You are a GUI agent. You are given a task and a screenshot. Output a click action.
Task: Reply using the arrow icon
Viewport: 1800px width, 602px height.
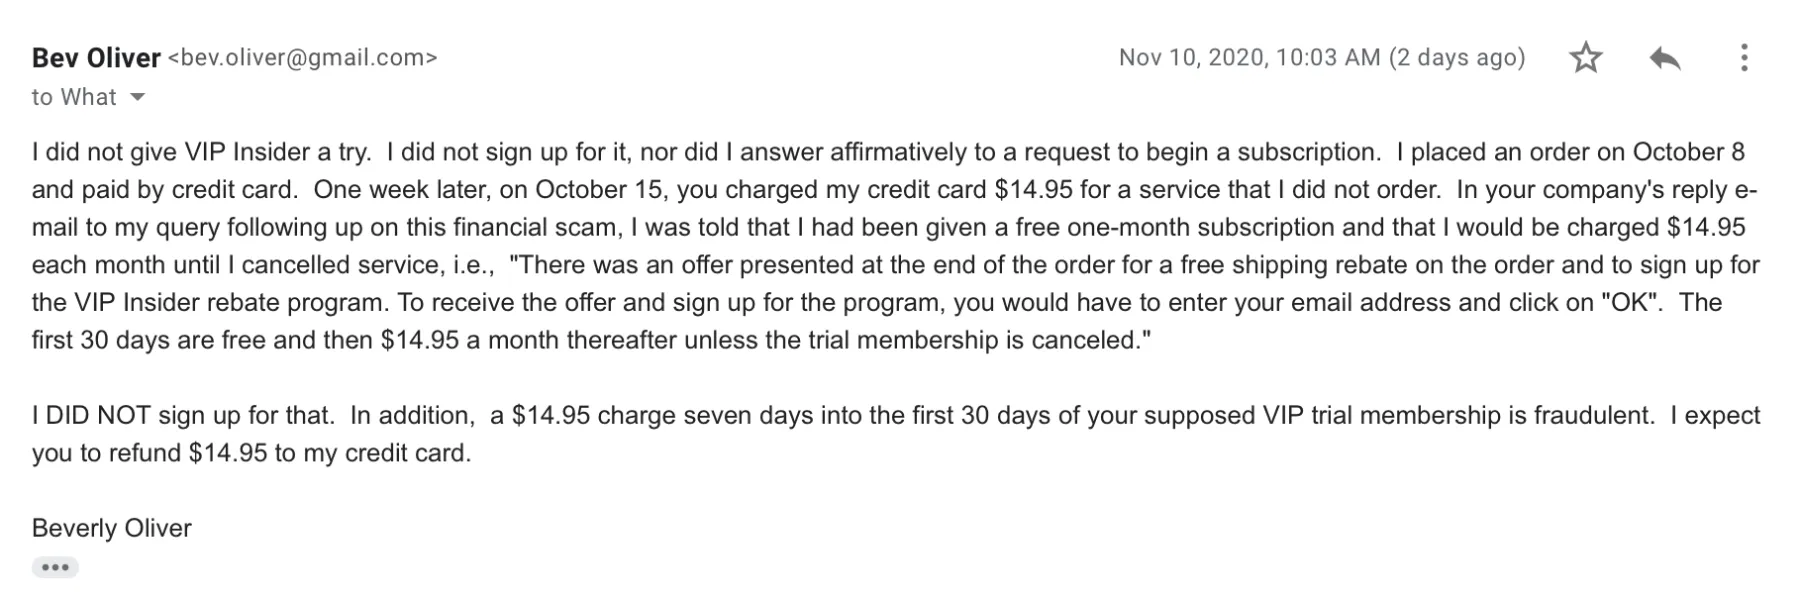click(x=1665, y=58)
